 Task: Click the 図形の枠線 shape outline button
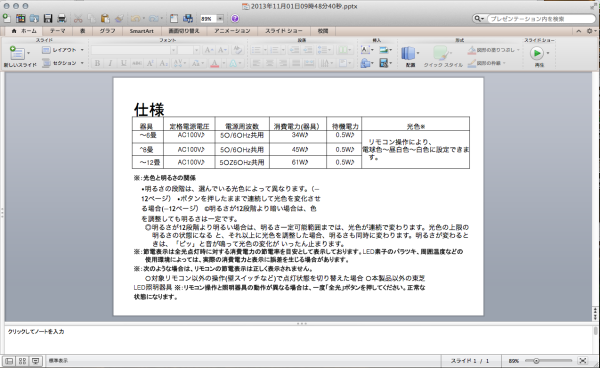[x=487, y=63]
